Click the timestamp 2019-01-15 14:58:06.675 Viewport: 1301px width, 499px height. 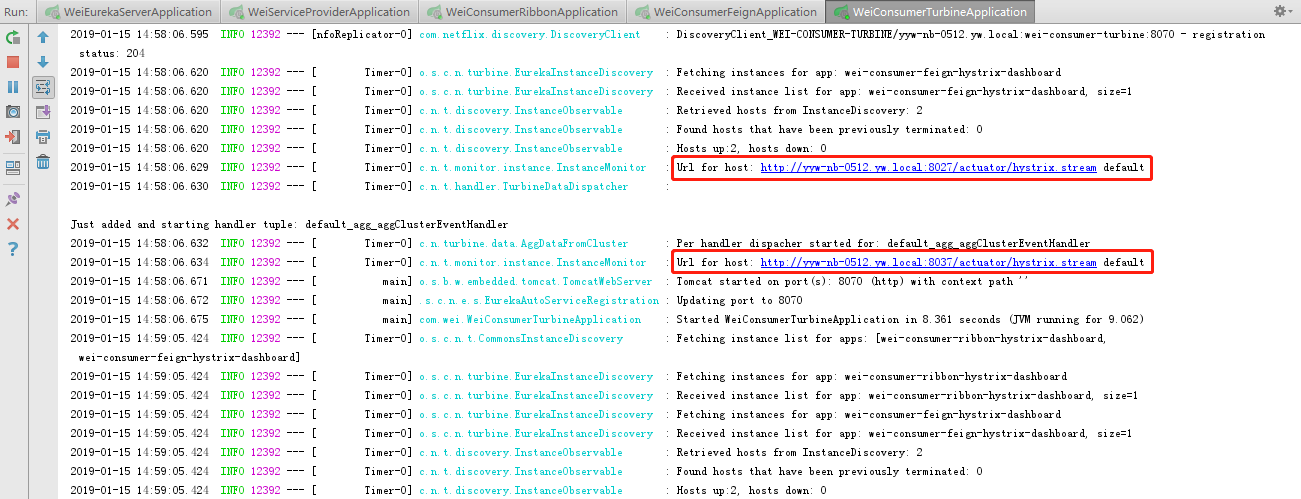pos(140,320)
